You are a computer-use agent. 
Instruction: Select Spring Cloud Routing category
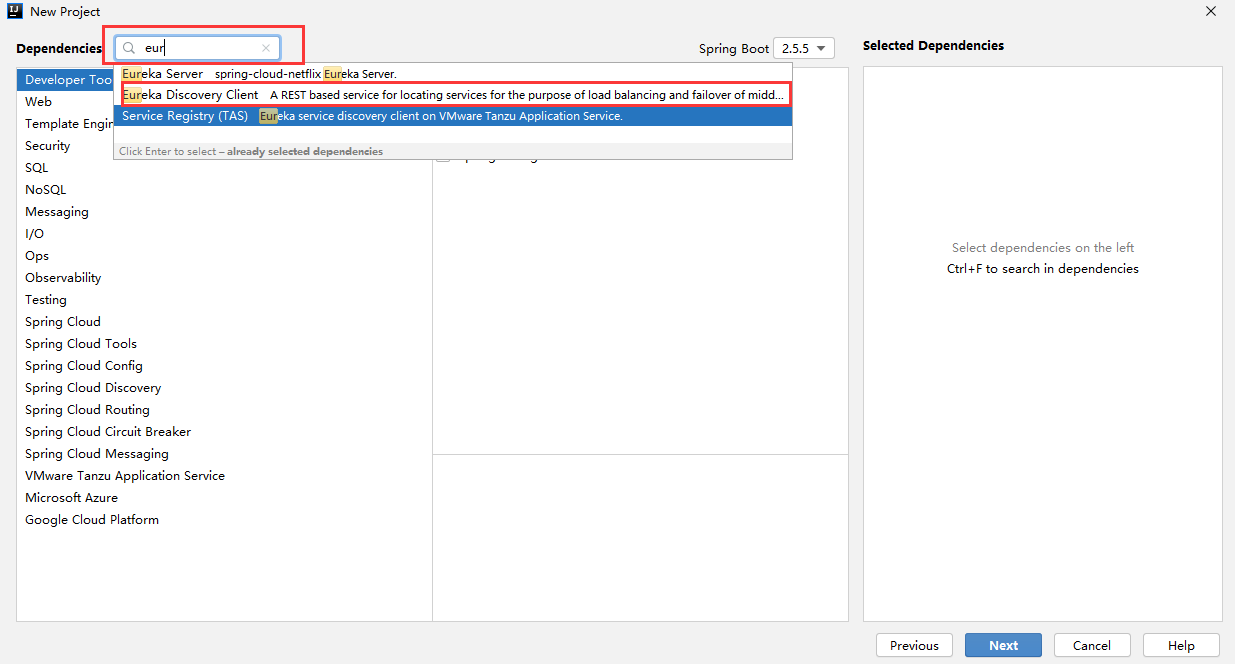[224, 410]
